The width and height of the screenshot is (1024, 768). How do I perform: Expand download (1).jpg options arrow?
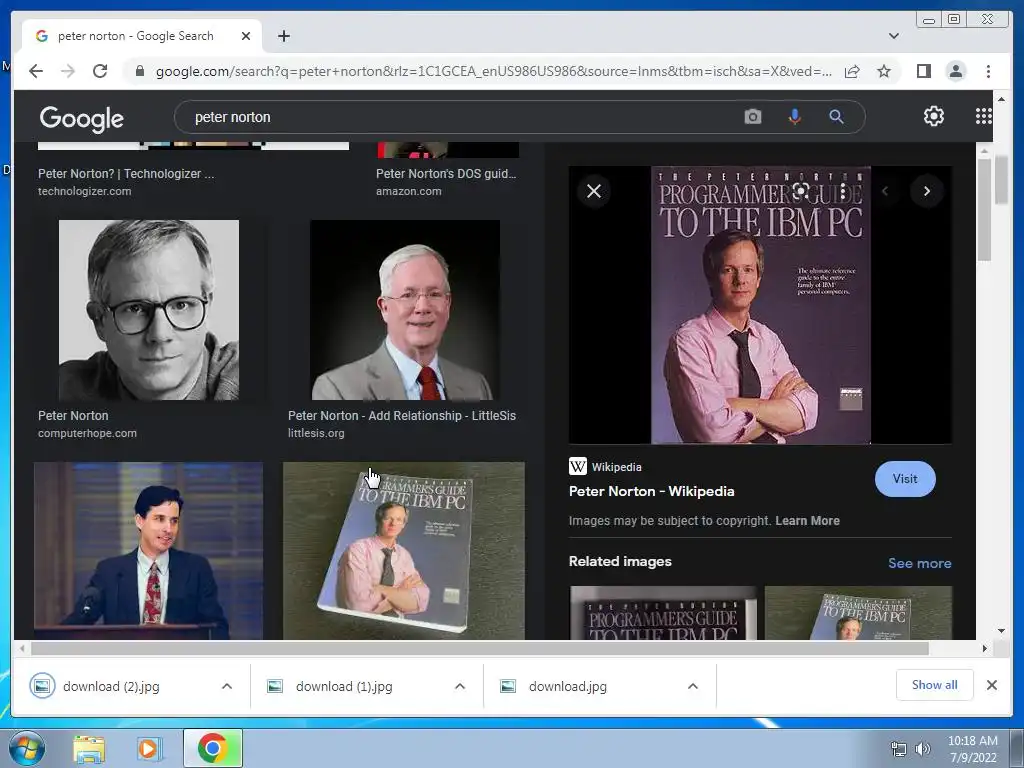(460, 686)
